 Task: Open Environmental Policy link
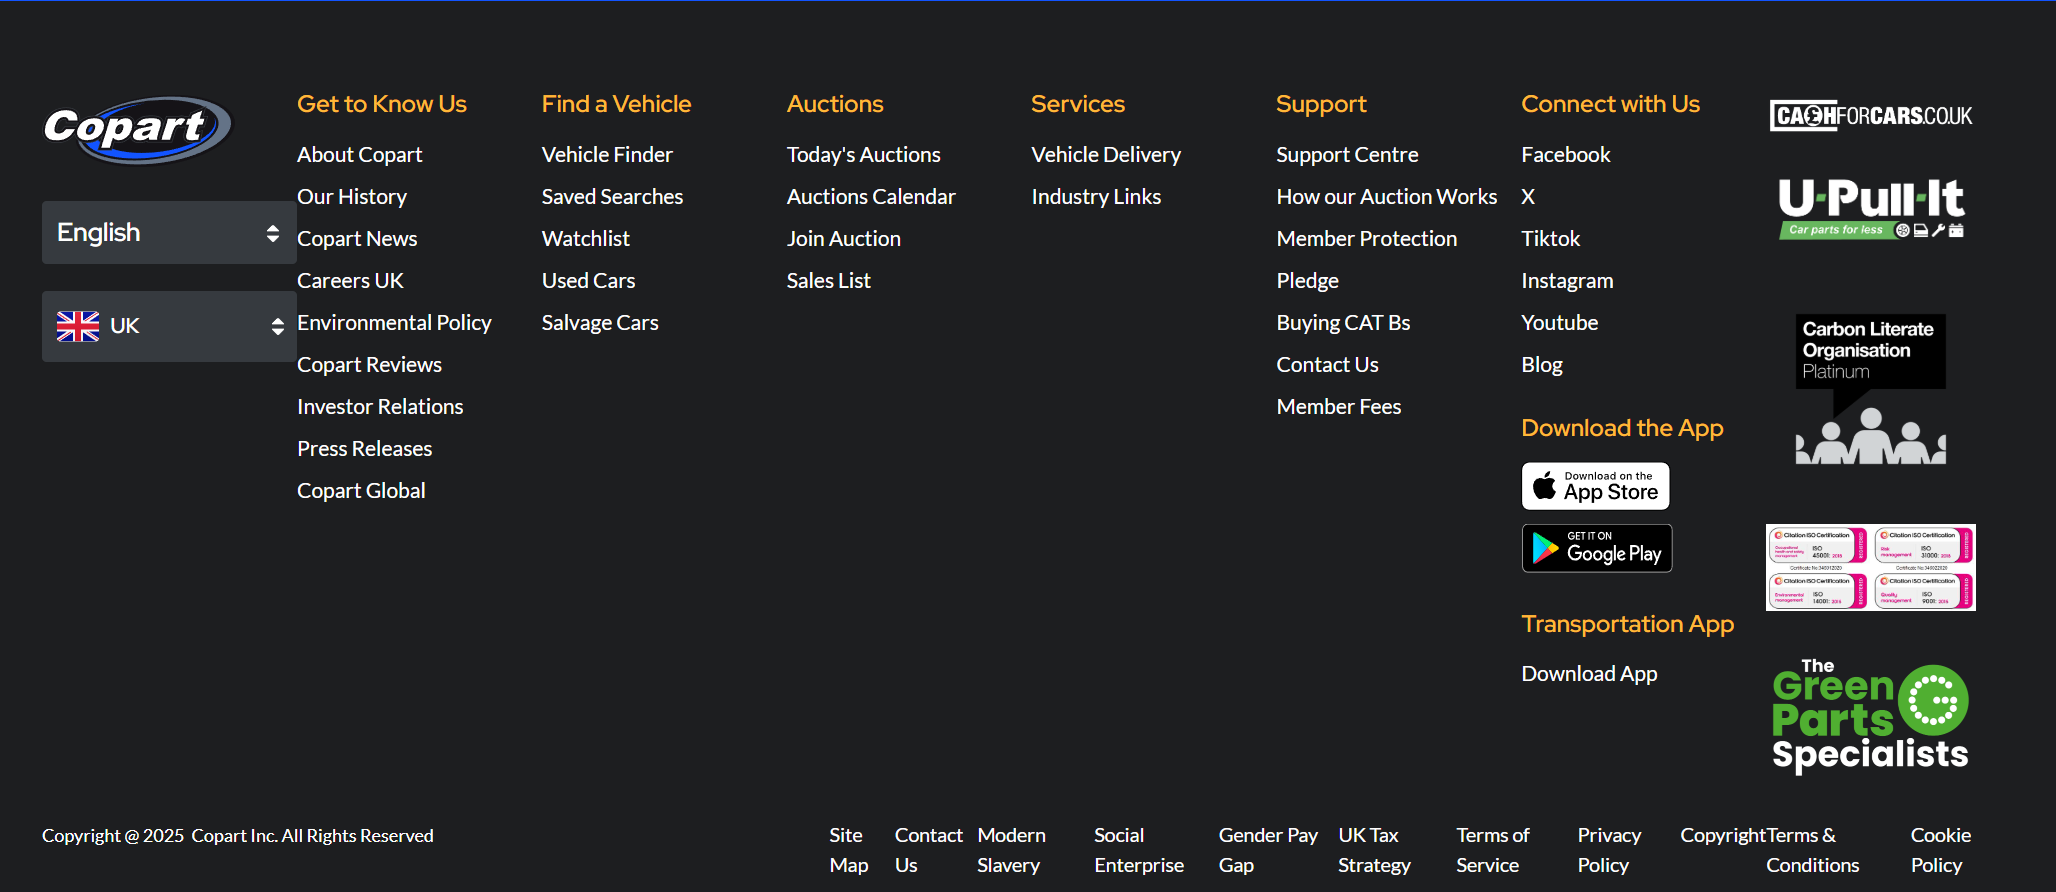394,323
